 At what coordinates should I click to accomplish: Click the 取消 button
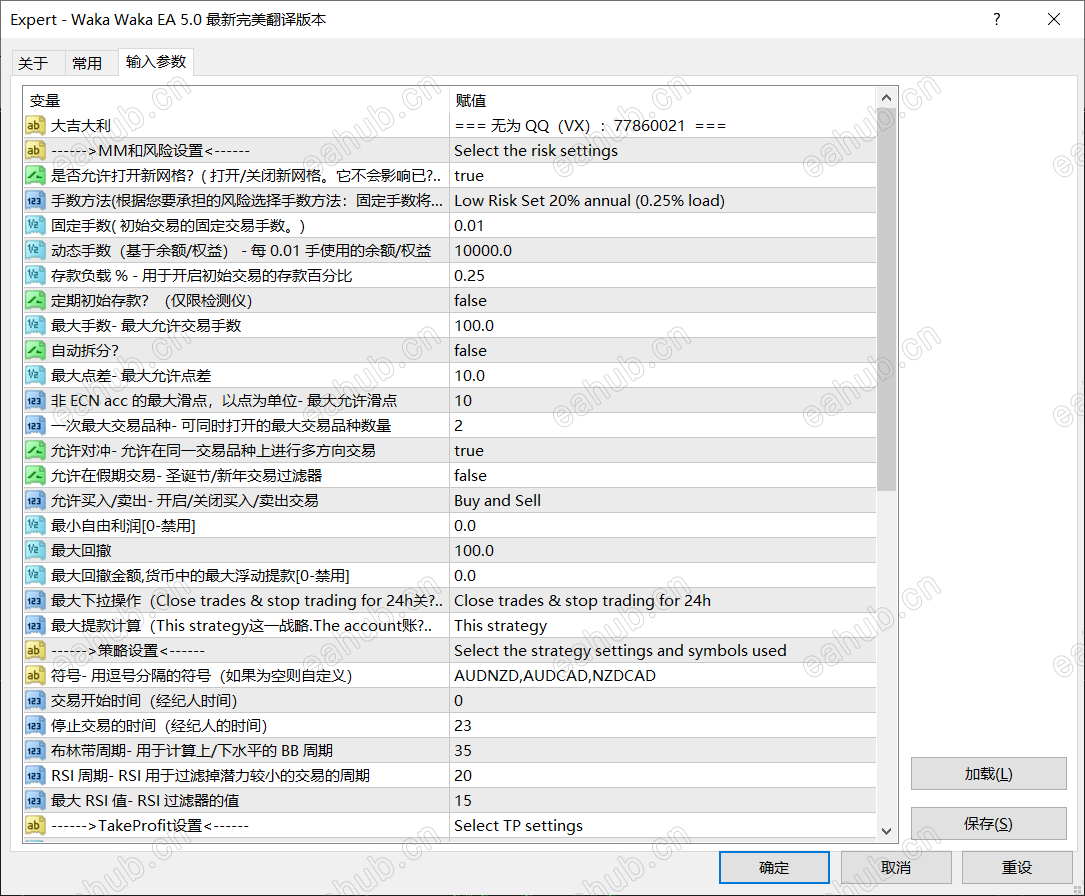[x=896, y=868]
